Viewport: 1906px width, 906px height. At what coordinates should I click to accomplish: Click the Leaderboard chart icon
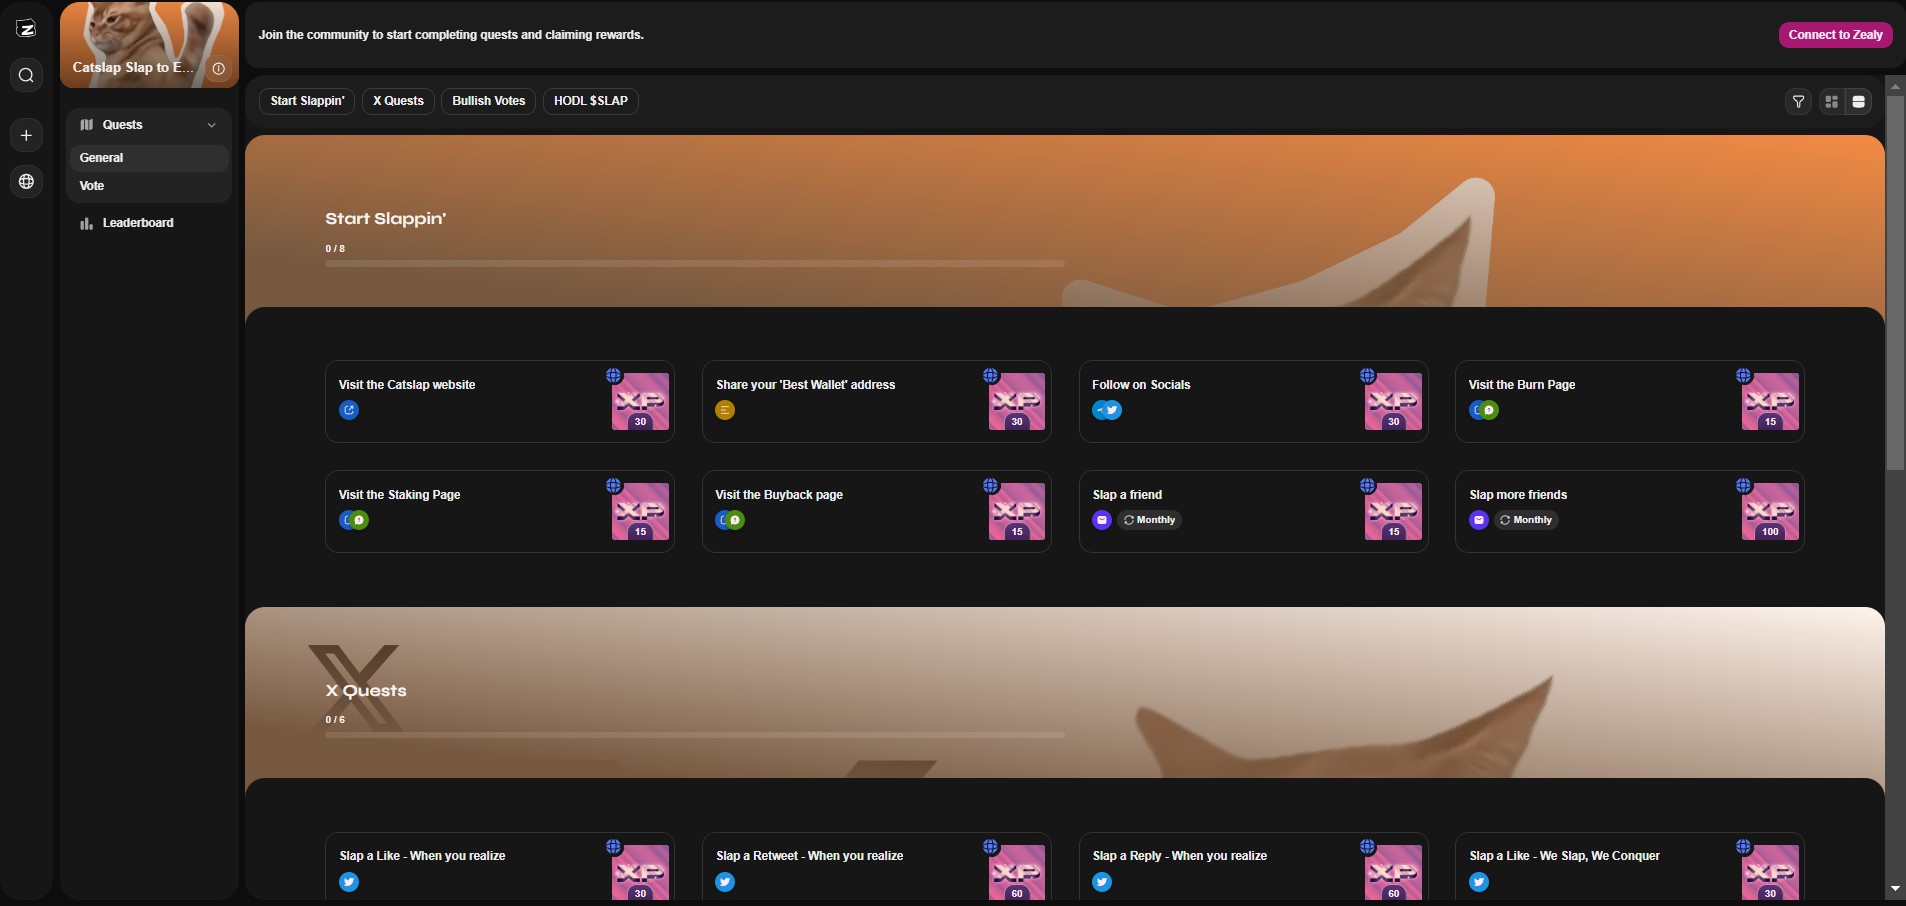[87, 223]
